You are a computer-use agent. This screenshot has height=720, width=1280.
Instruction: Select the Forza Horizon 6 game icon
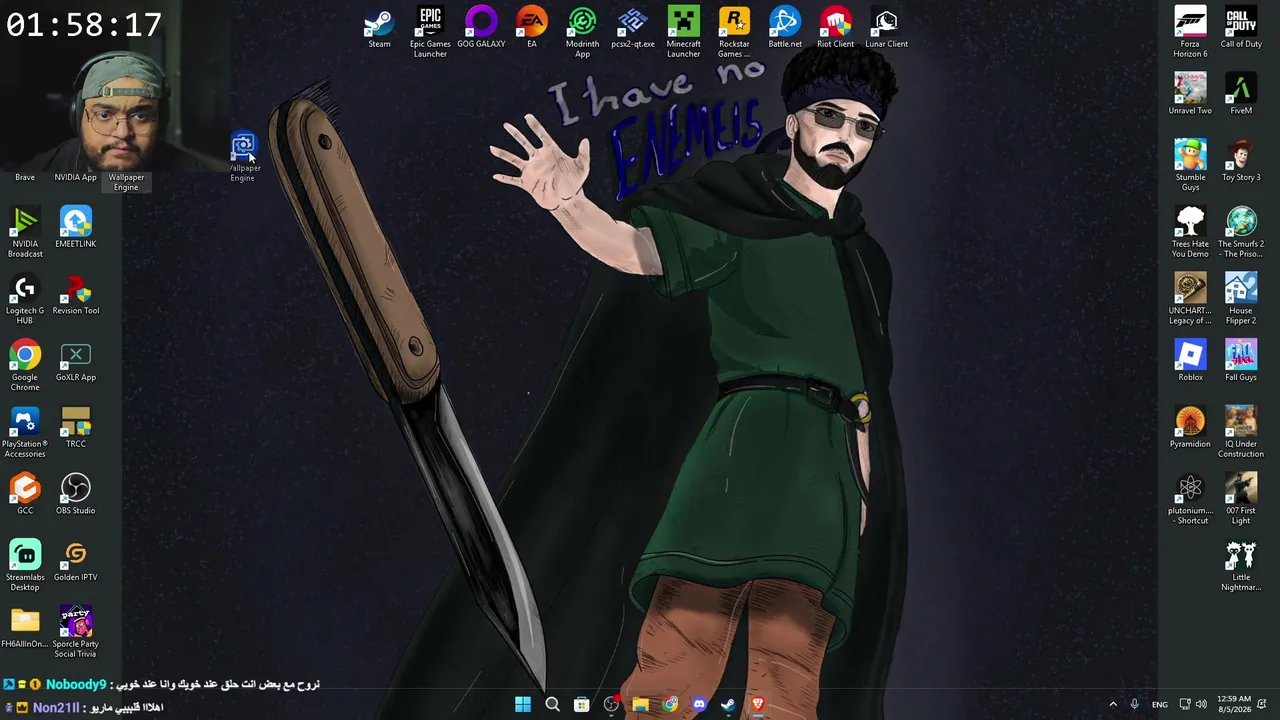[x=1190, y=32]
